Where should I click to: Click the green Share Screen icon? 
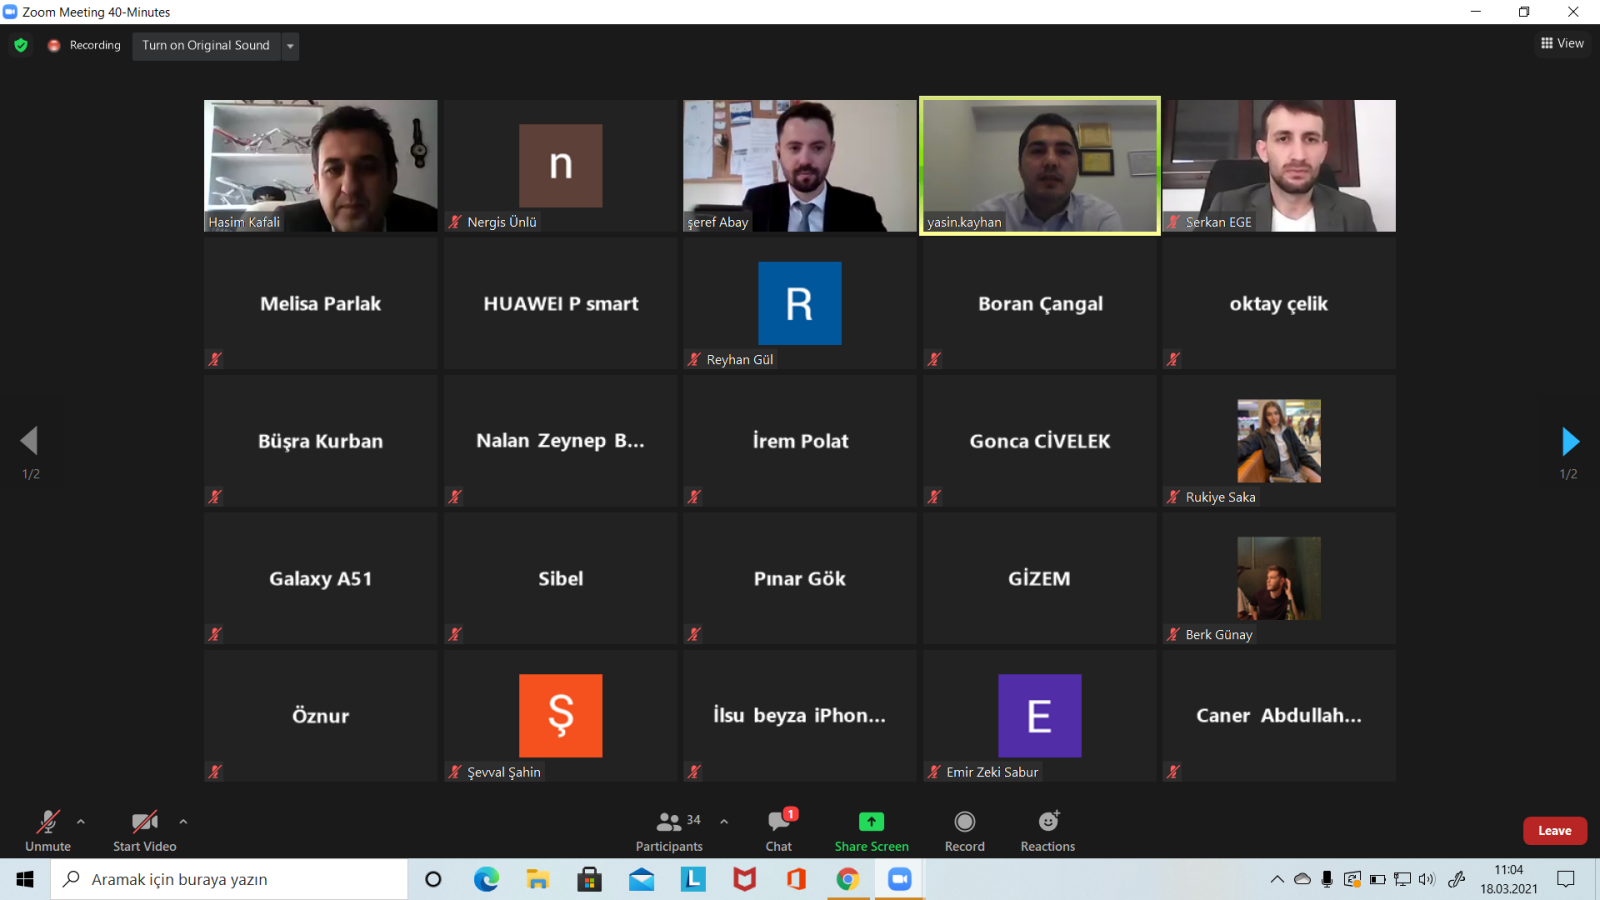click(x=872, y=821)
